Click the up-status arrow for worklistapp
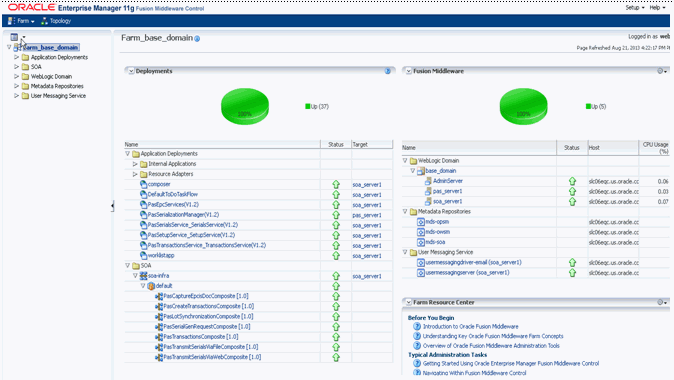 (336, 256)
